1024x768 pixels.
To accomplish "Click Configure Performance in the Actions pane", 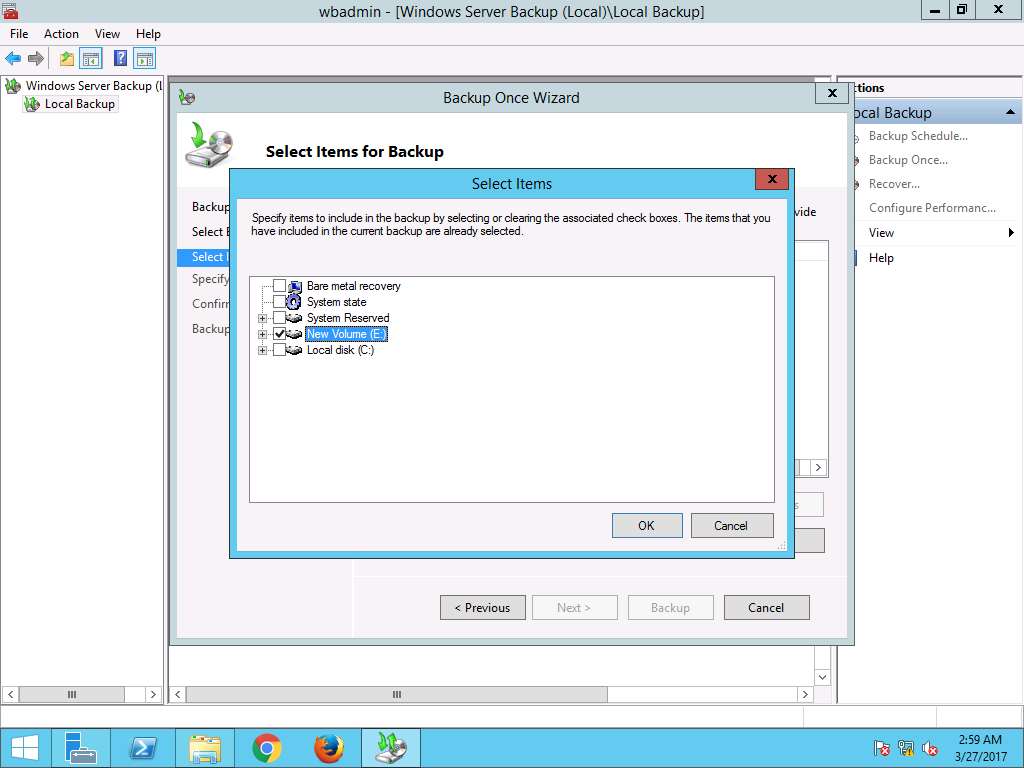I will [932, 208].
